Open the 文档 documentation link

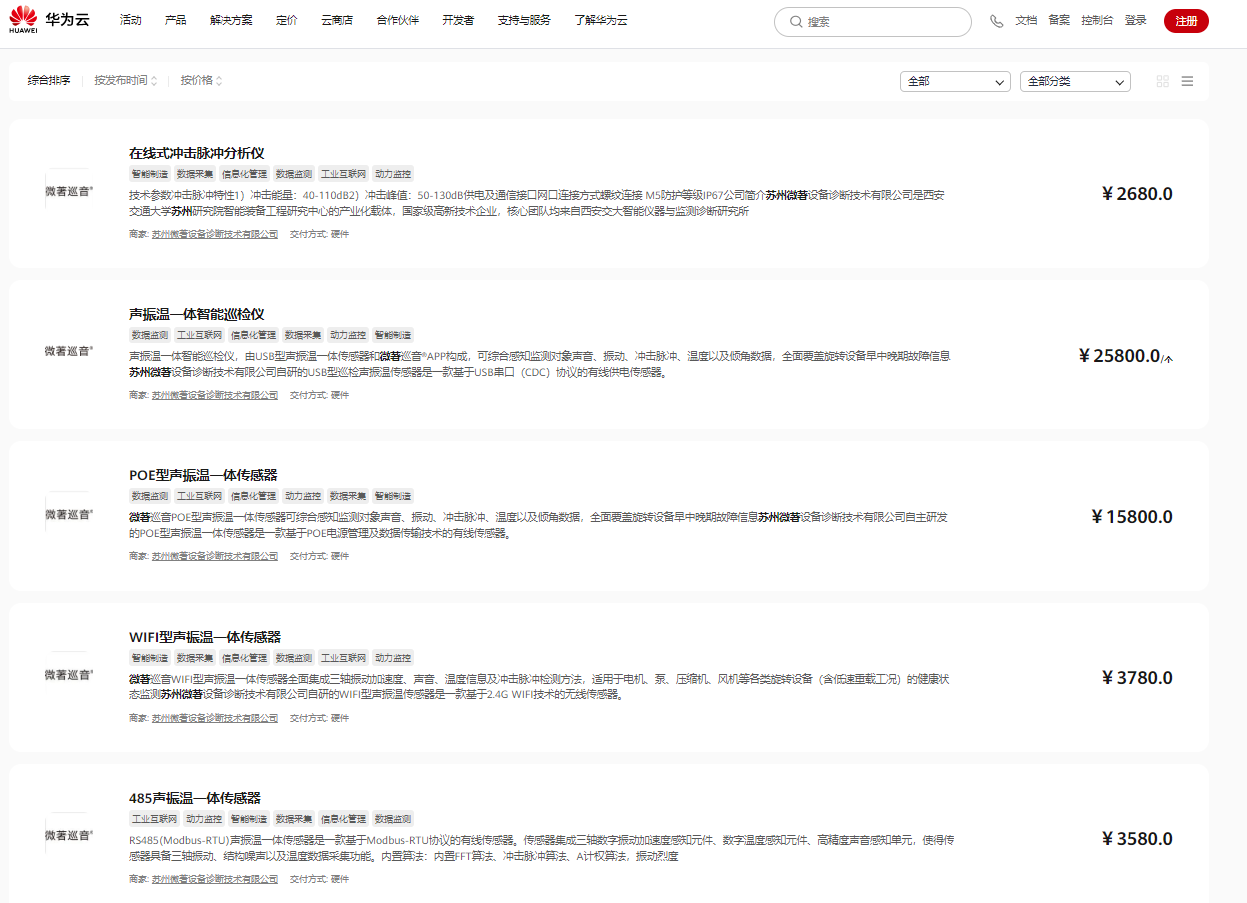[x=1026, y=21]
